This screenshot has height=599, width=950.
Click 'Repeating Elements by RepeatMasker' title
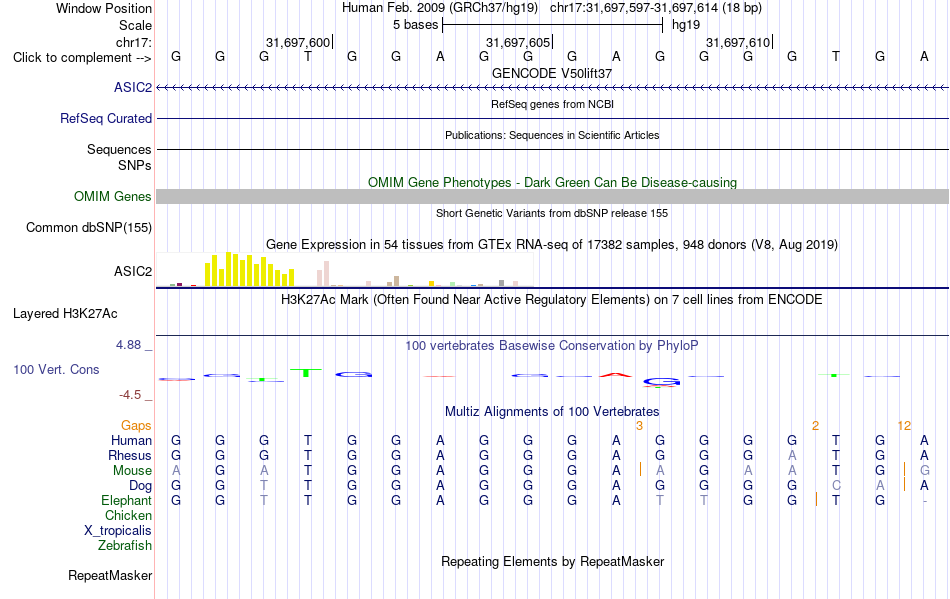tap(552, 561)
